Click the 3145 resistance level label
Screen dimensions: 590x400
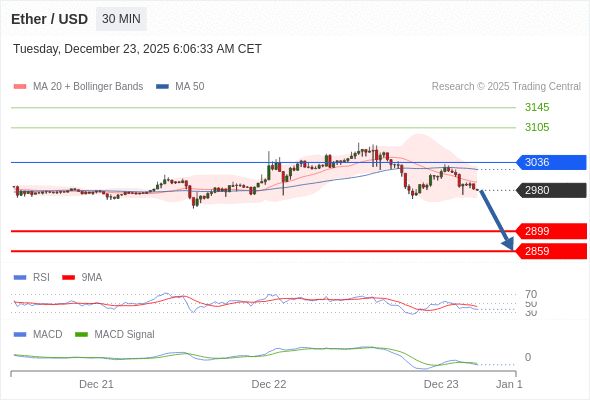click(537, 107)
